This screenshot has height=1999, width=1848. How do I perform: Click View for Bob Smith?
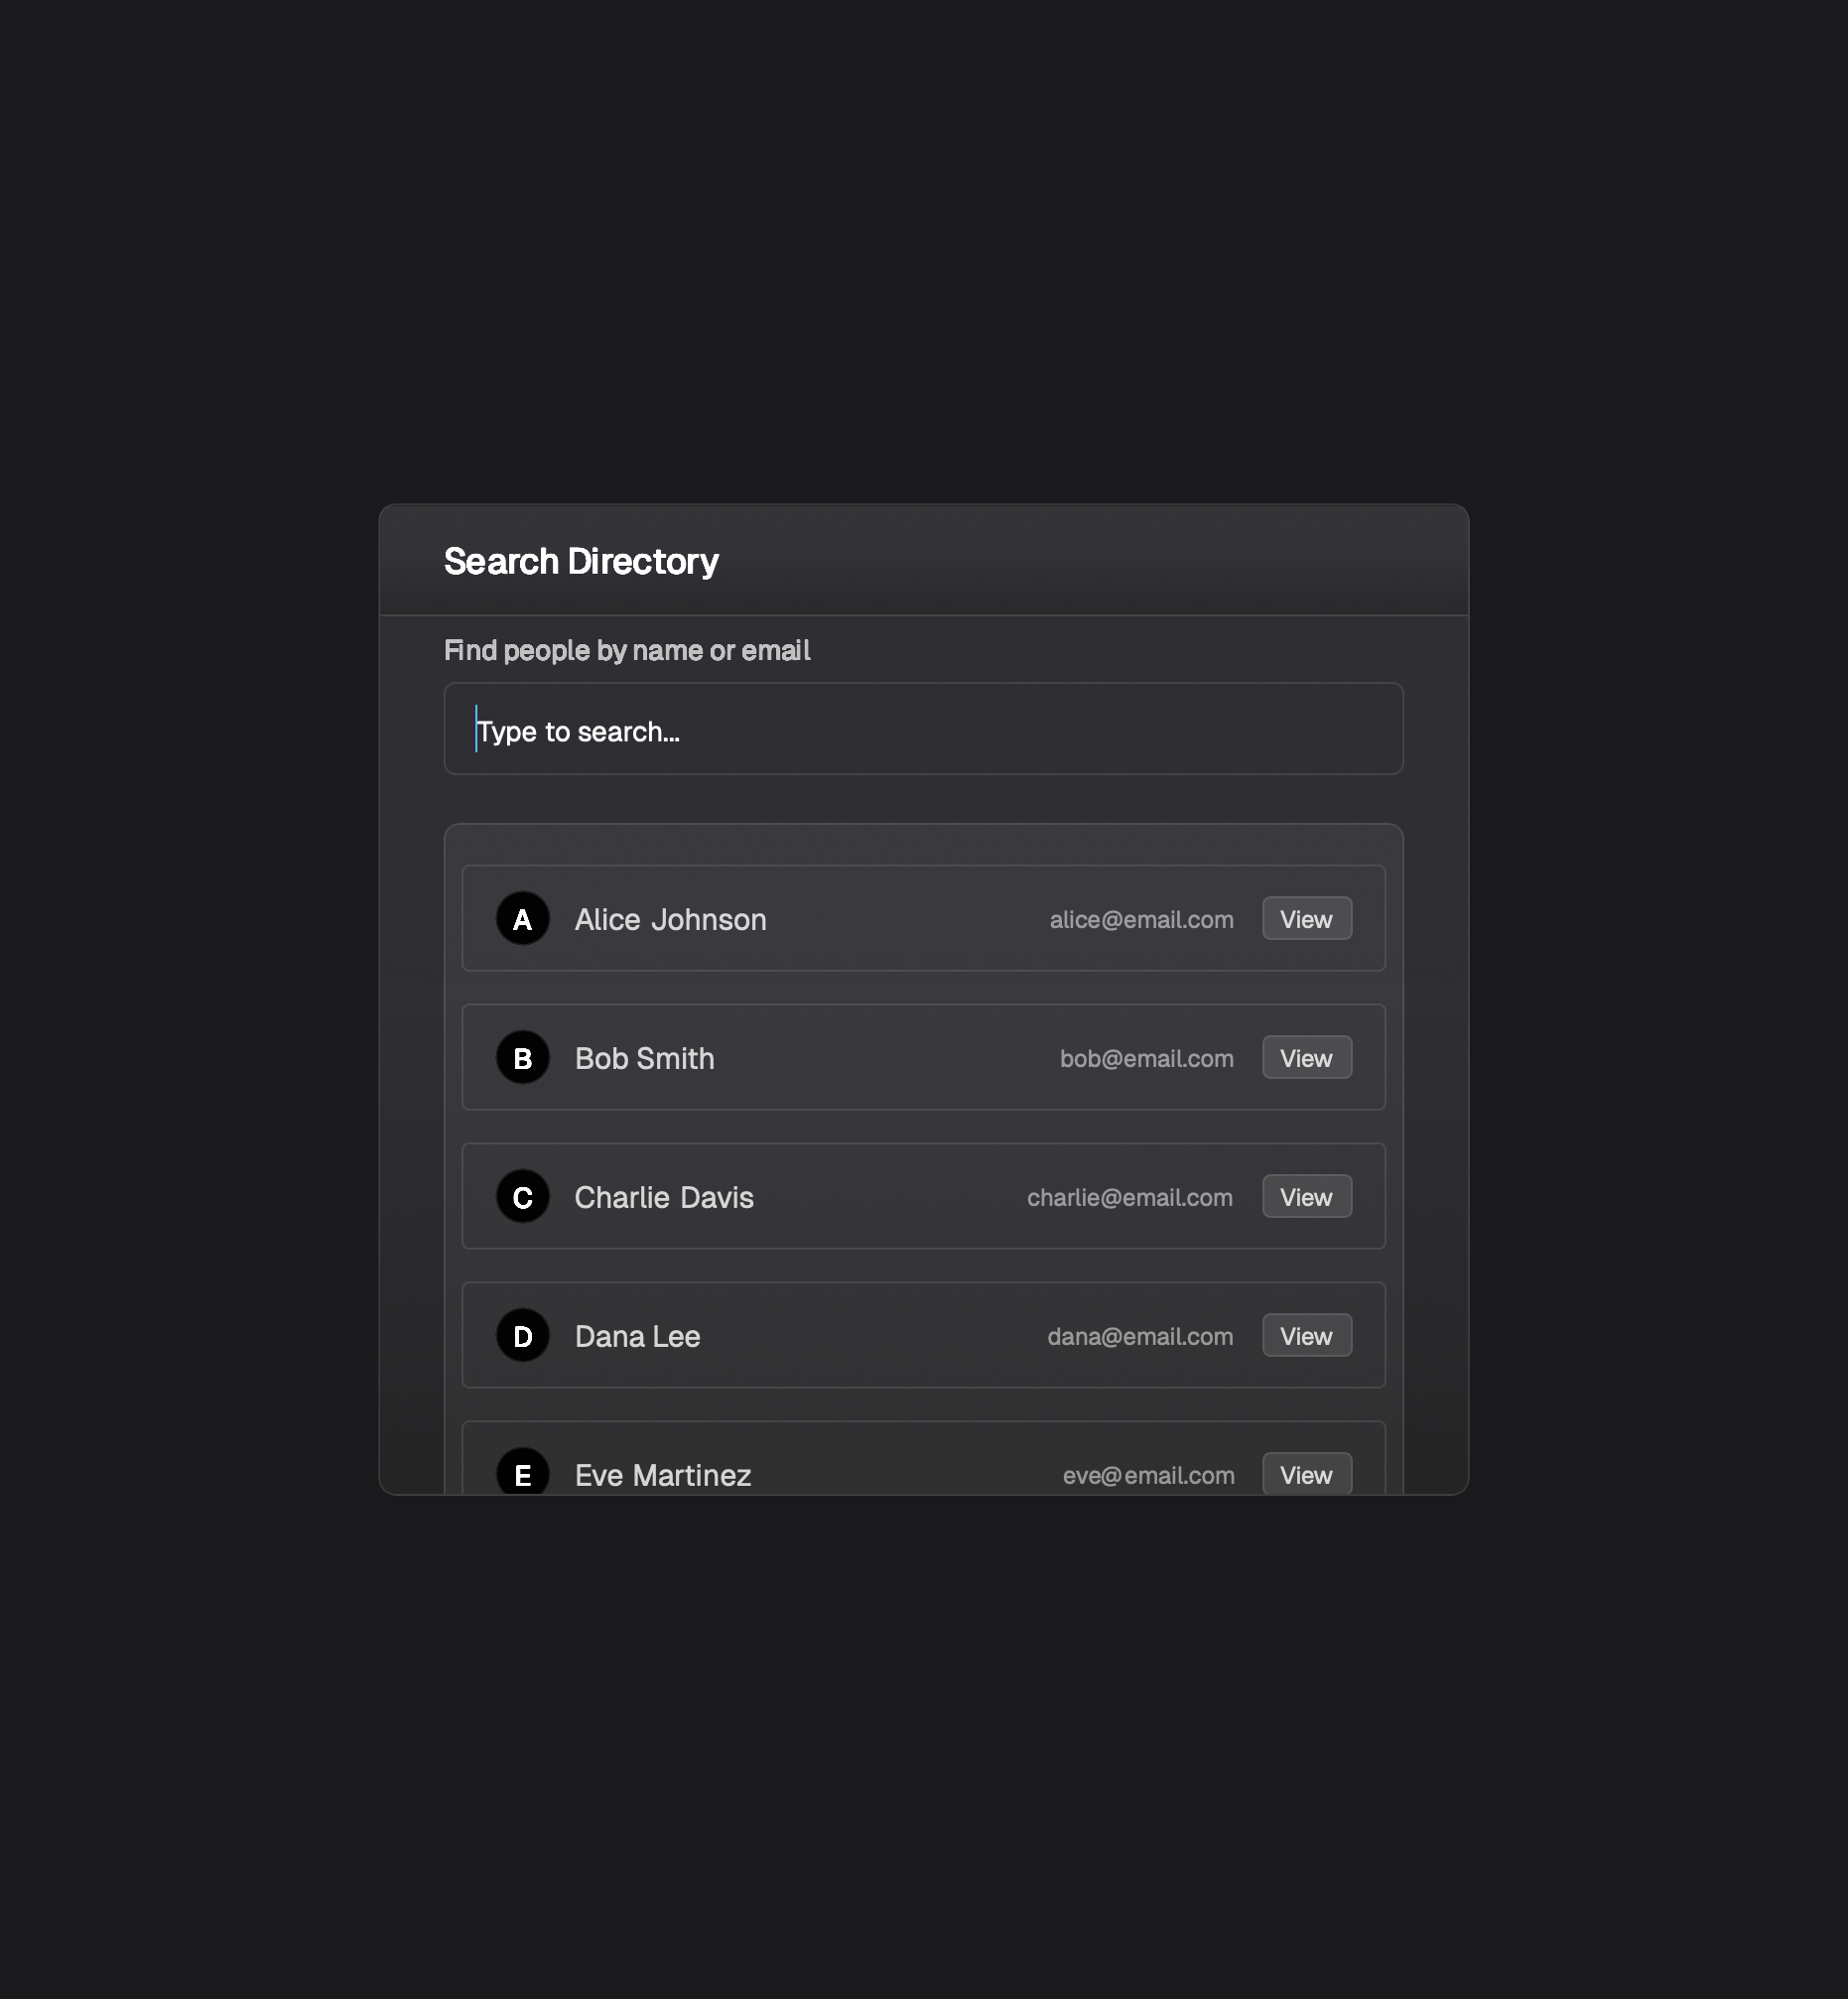tap(1306, 1057)
